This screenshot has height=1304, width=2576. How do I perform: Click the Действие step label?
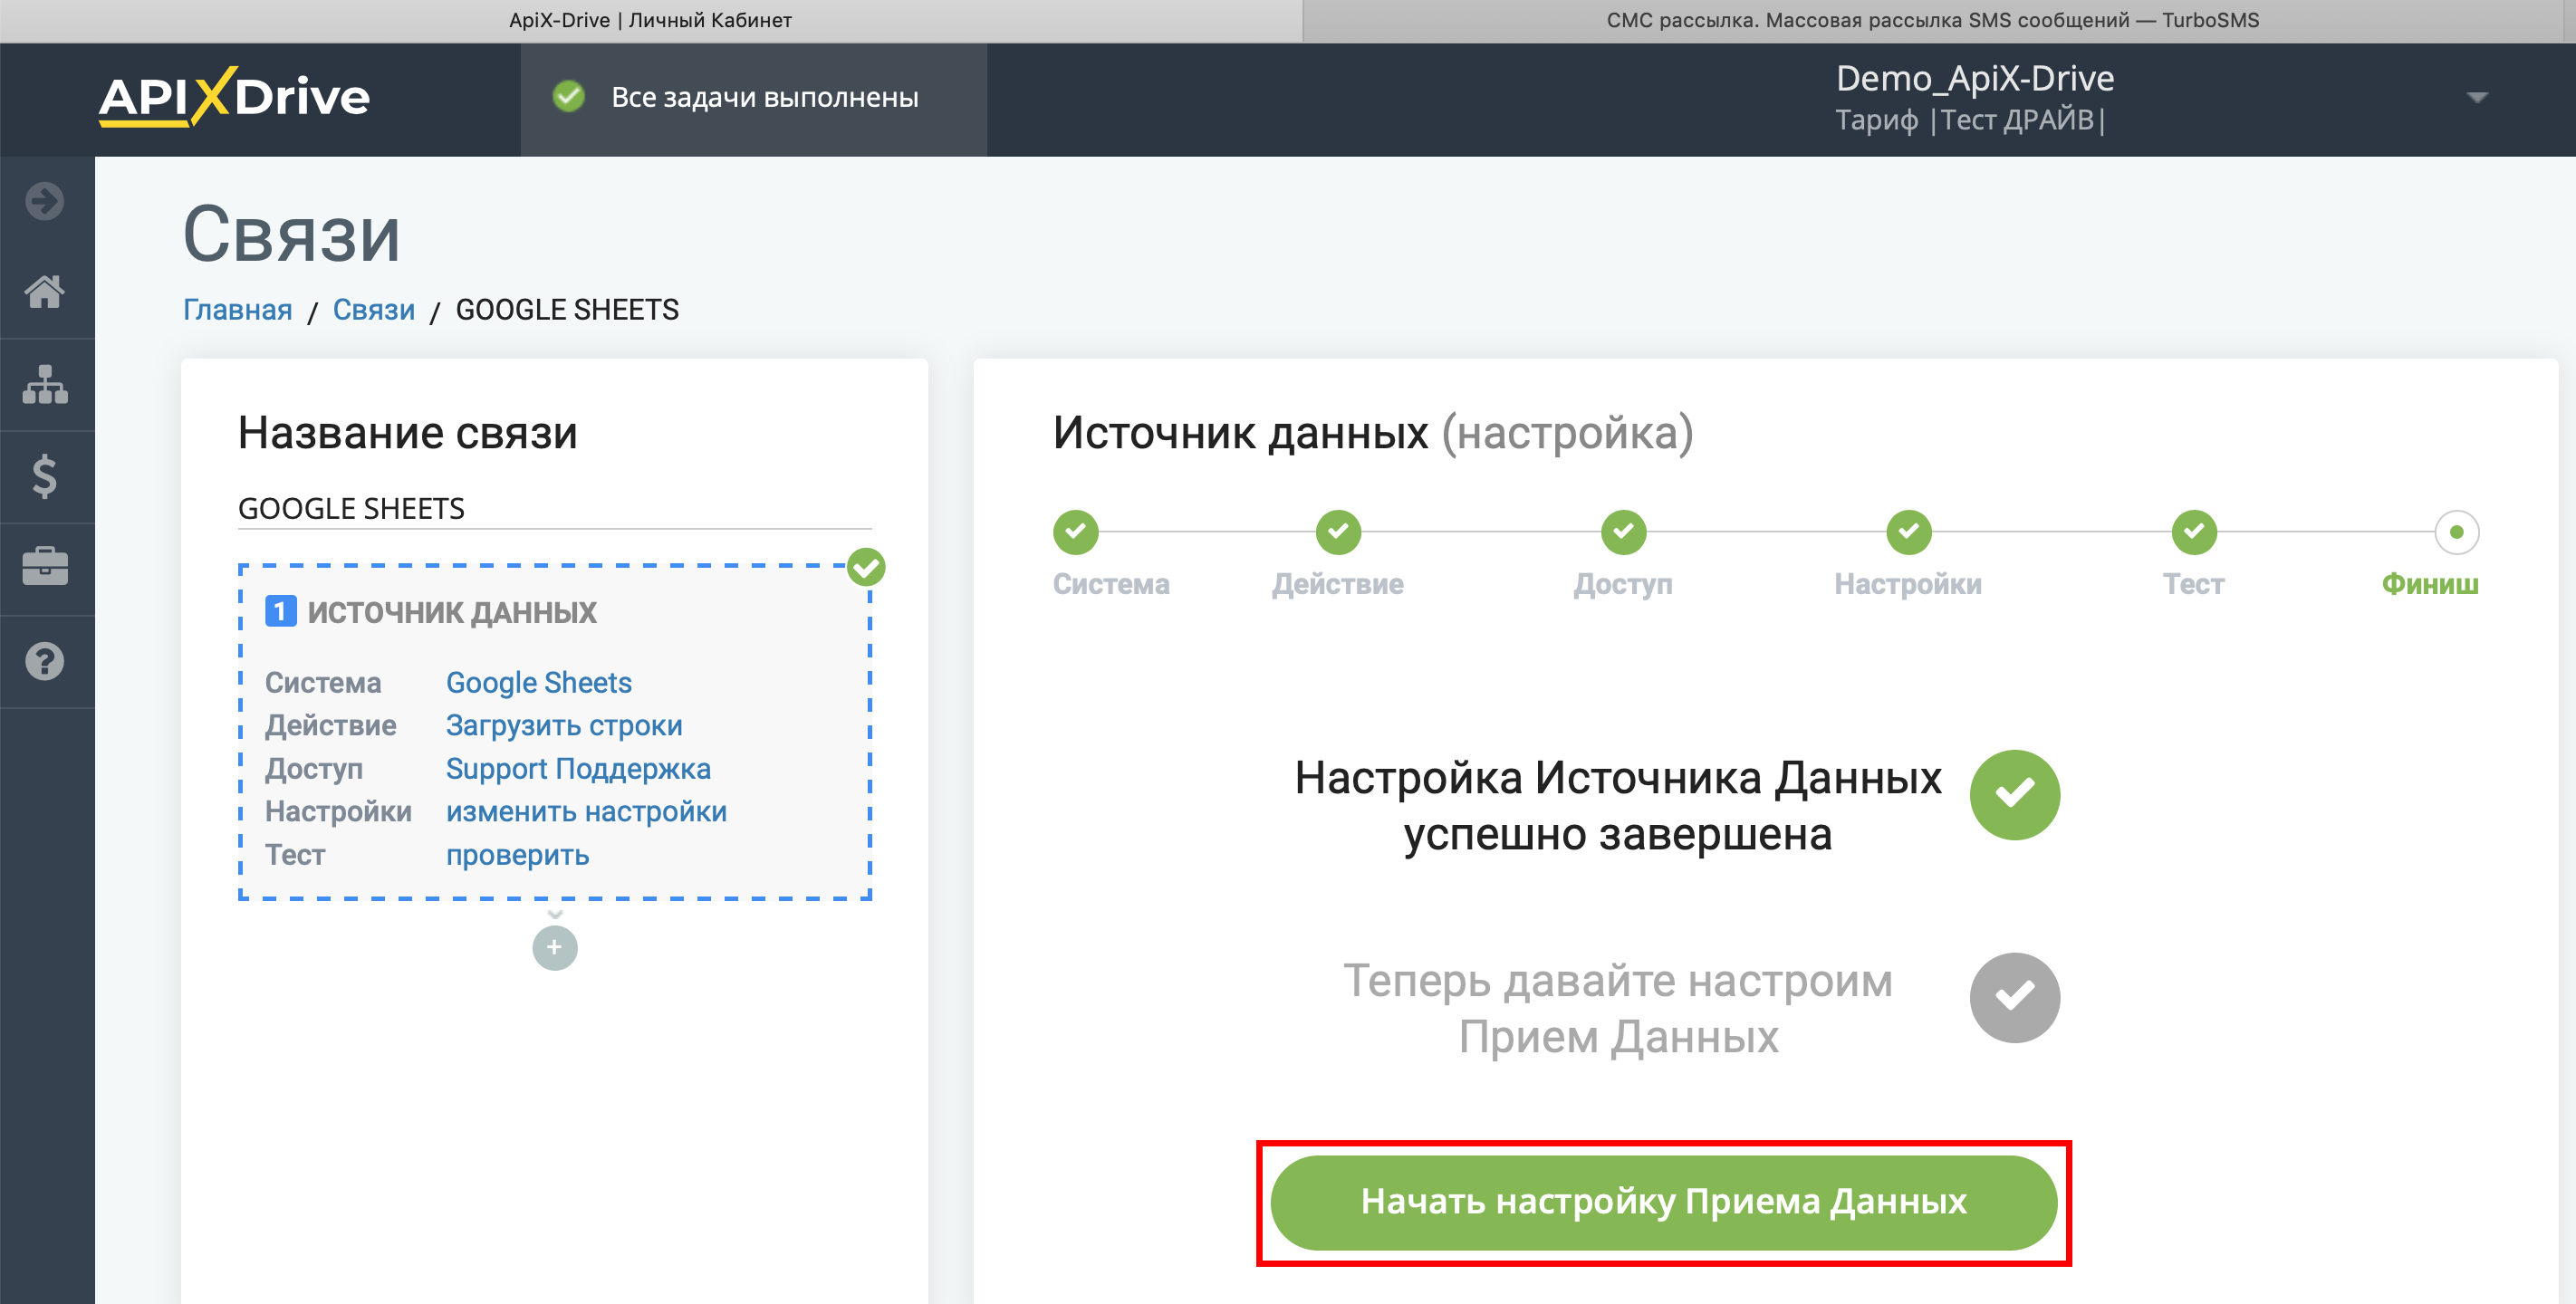[x=1337, y=584]
